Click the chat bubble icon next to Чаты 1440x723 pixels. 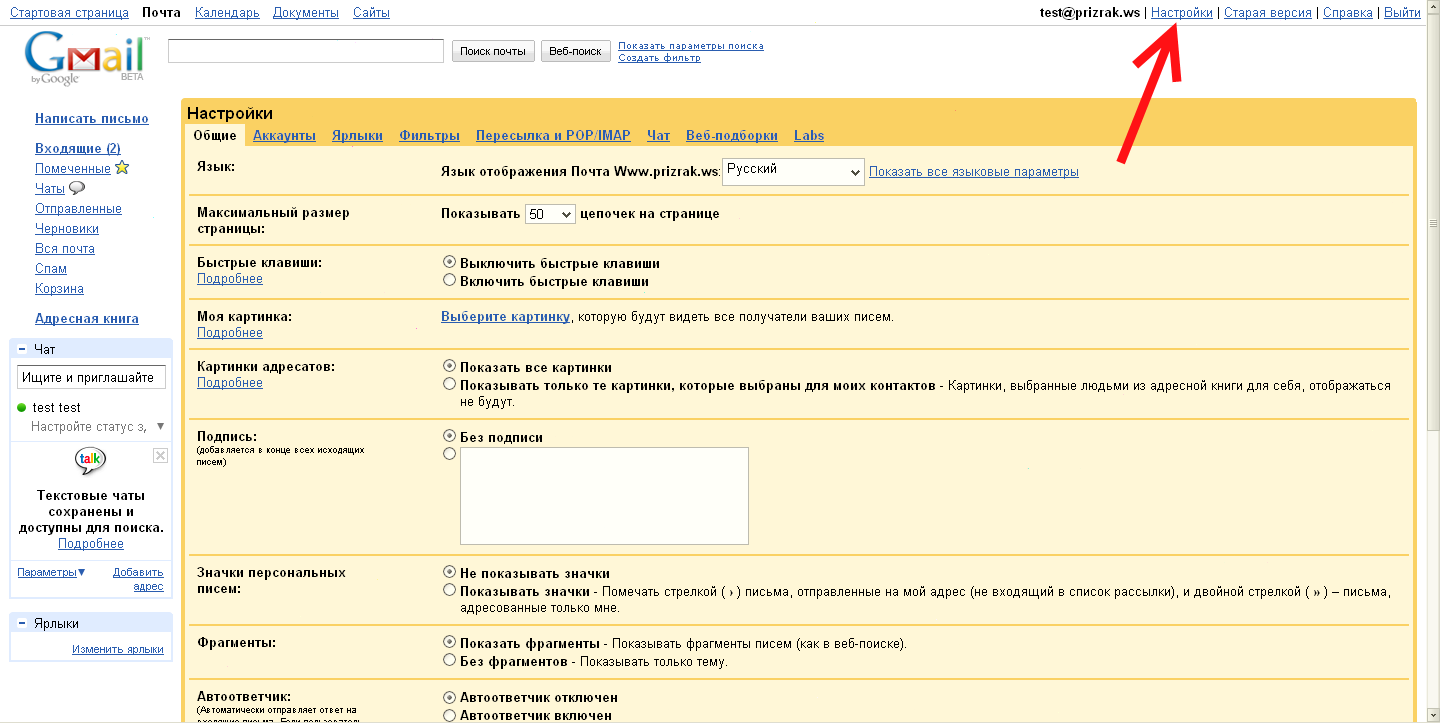coord(77,188)
